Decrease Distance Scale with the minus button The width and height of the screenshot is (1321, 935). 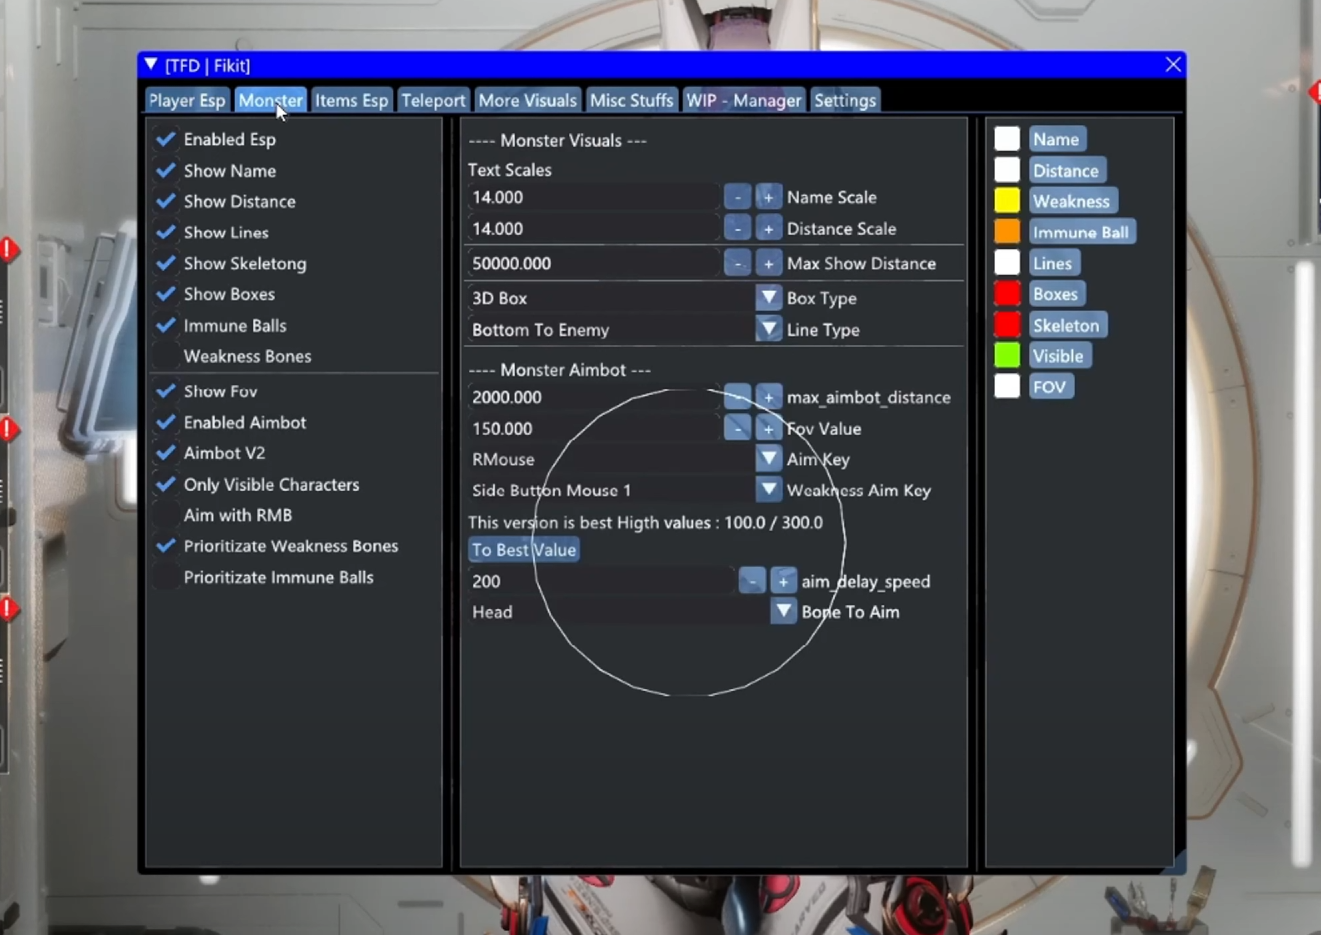737,229
